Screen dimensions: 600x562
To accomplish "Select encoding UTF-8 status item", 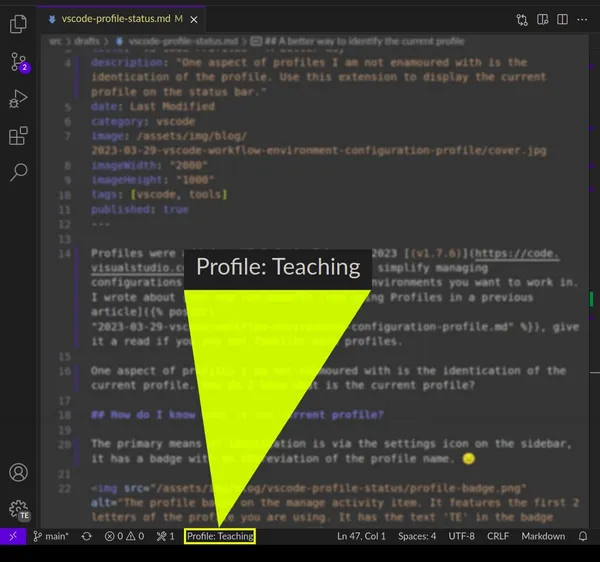I will (x=461, y=536).
